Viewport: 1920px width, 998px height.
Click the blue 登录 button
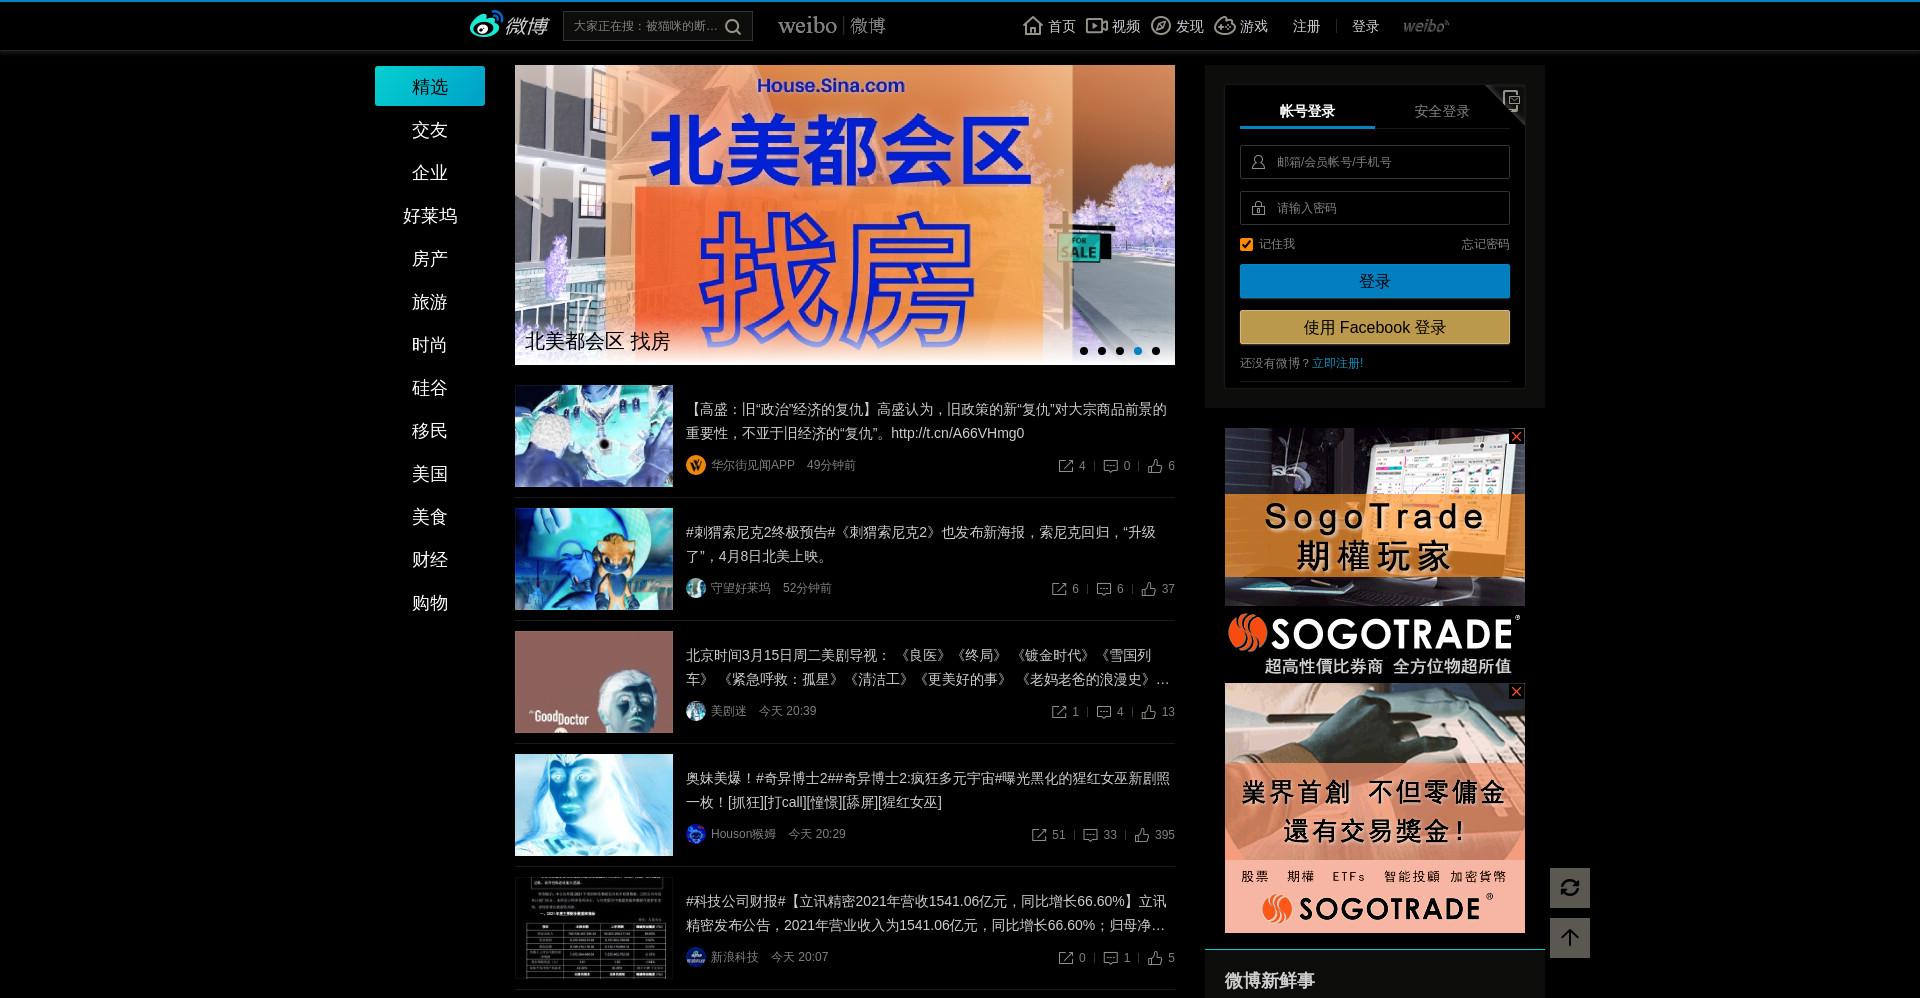[x=1375, y=281]
